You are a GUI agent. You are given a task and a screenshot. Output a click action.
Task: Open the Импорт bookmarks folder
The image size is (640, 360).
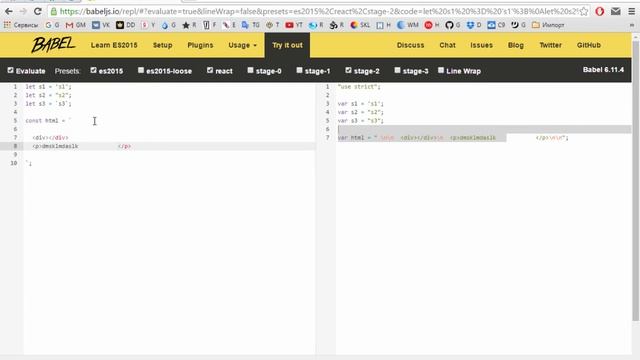coord(548,25)
